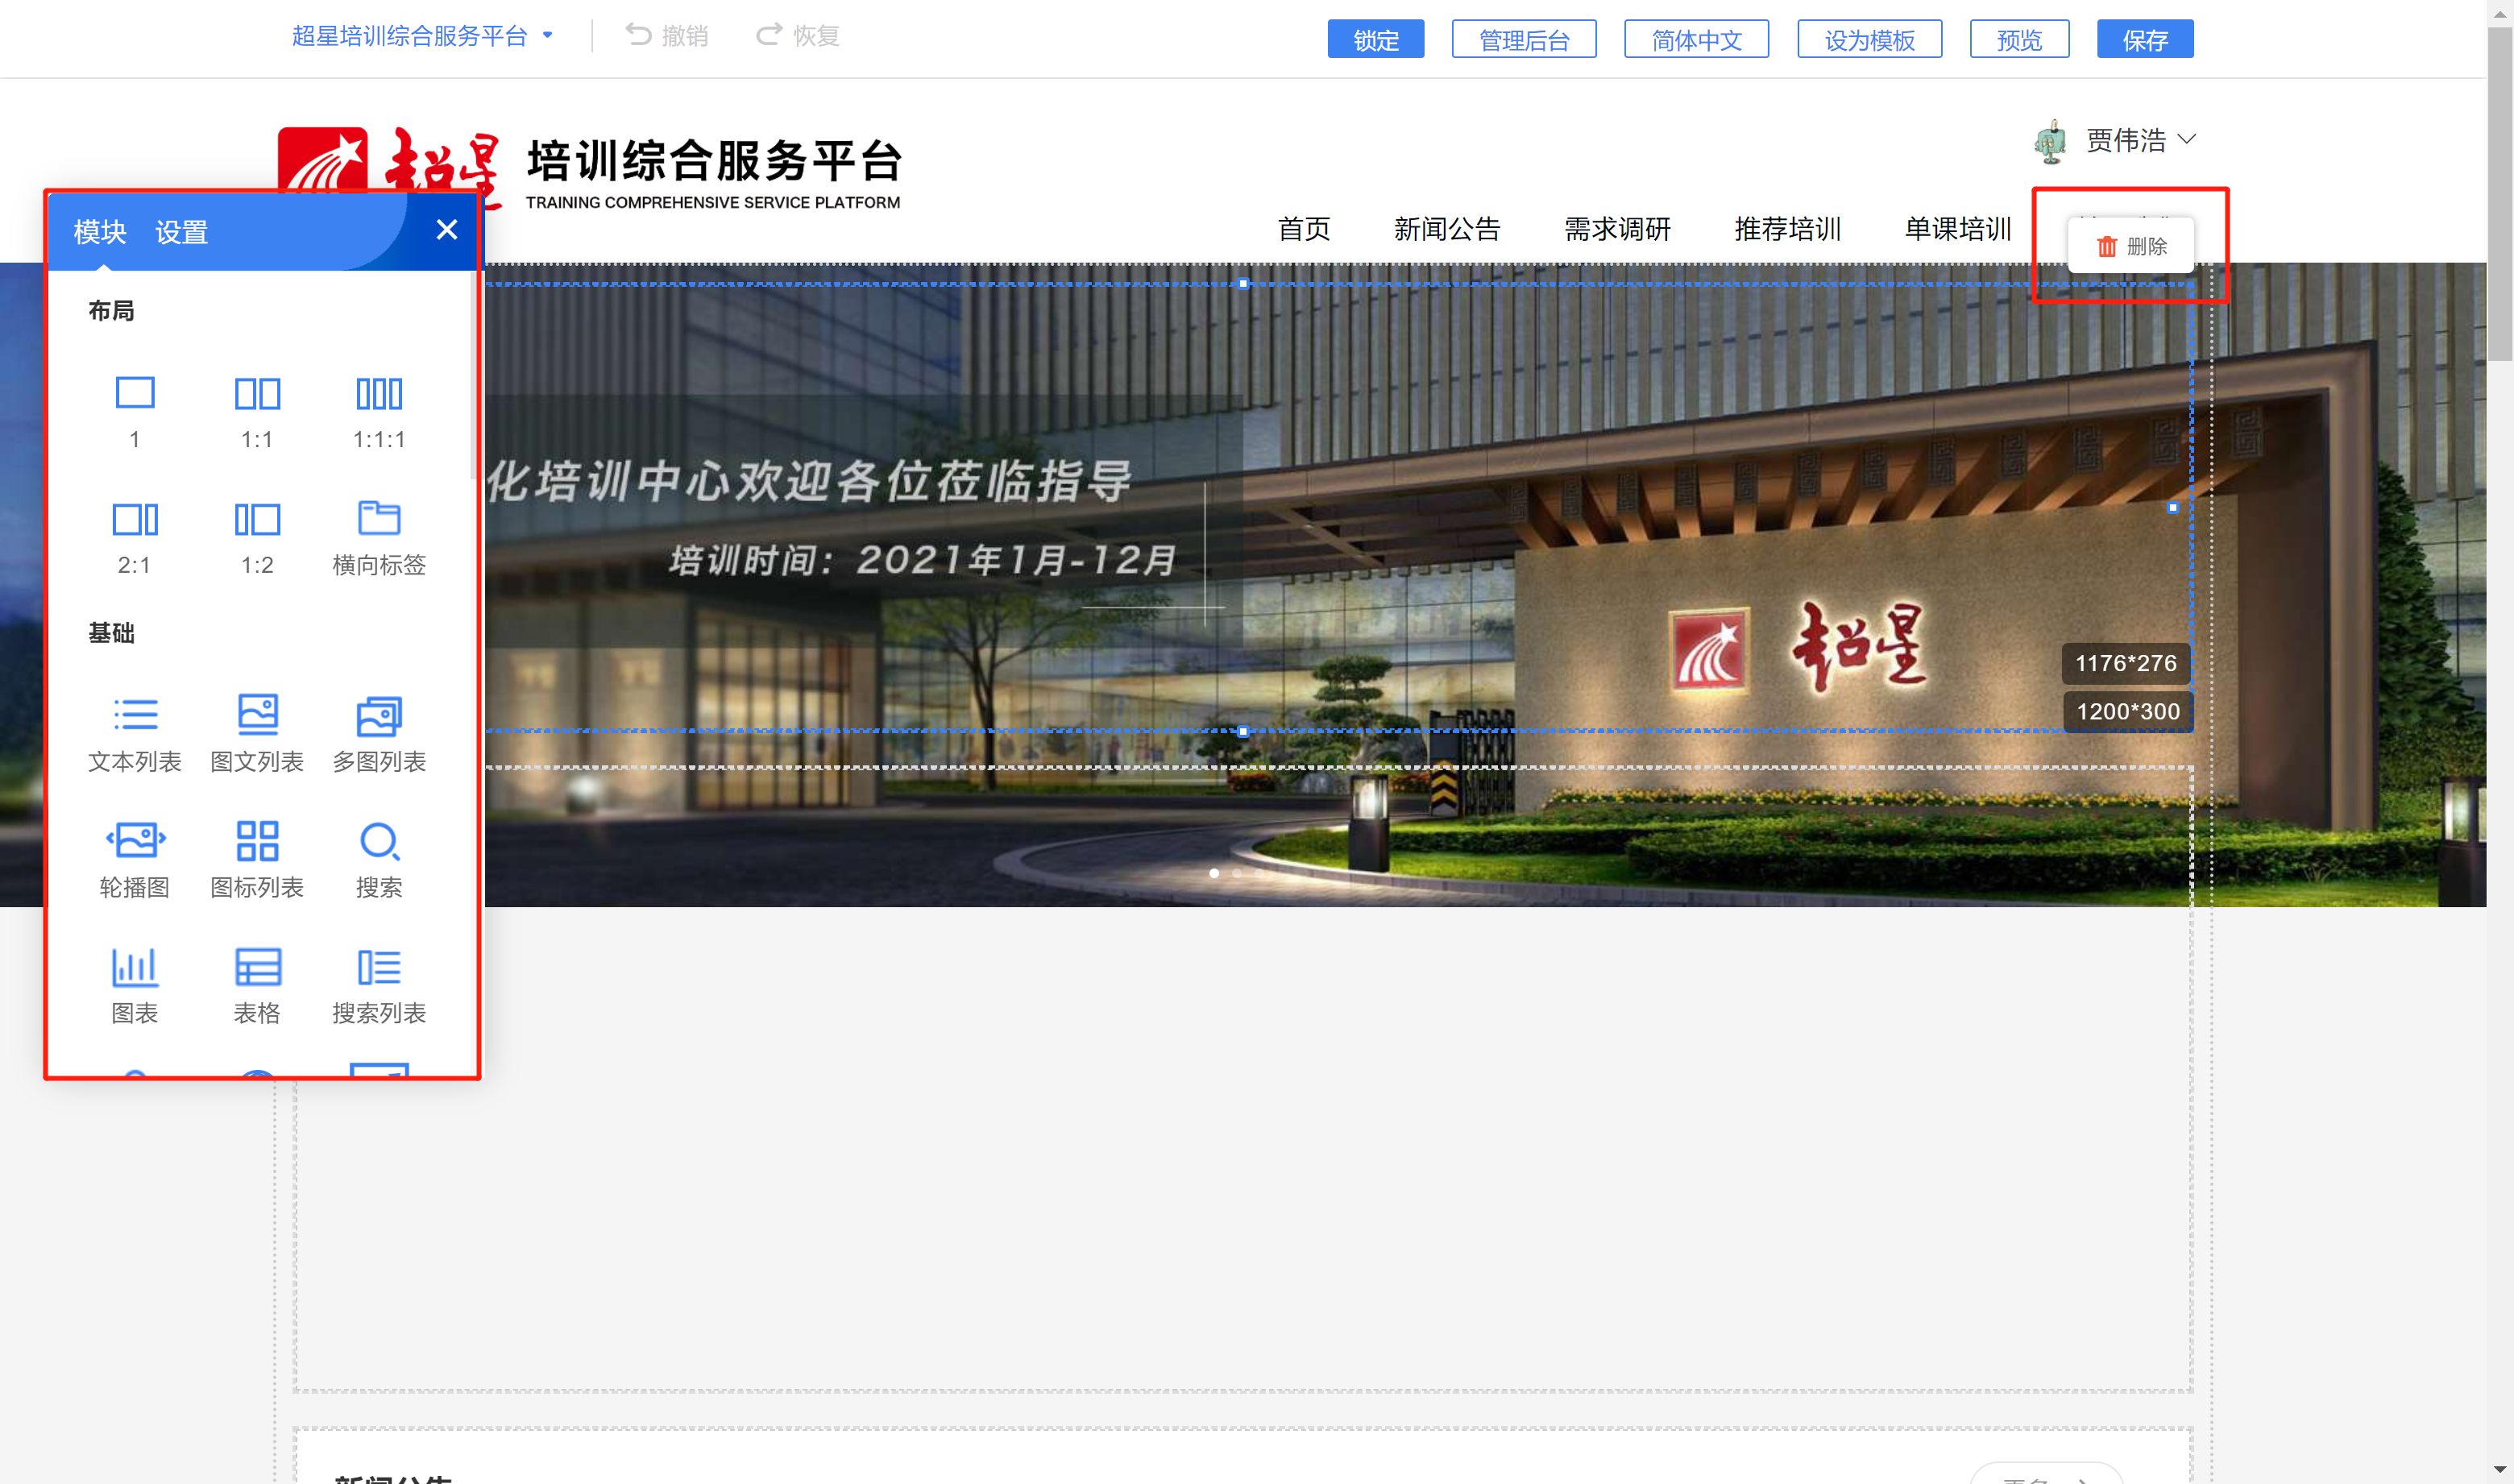This screenshot has height=1484, width=2514.
Task: Add the chart (图表) module
Action: click(x=135, y=966)
